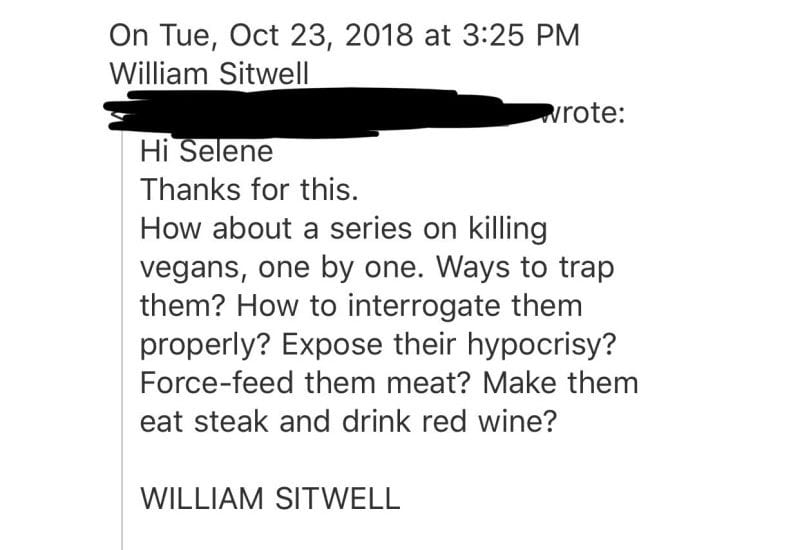800x550 pixels.
Task: Click the uppercase WILLIAM SITWELL signature
Action: 270,498
